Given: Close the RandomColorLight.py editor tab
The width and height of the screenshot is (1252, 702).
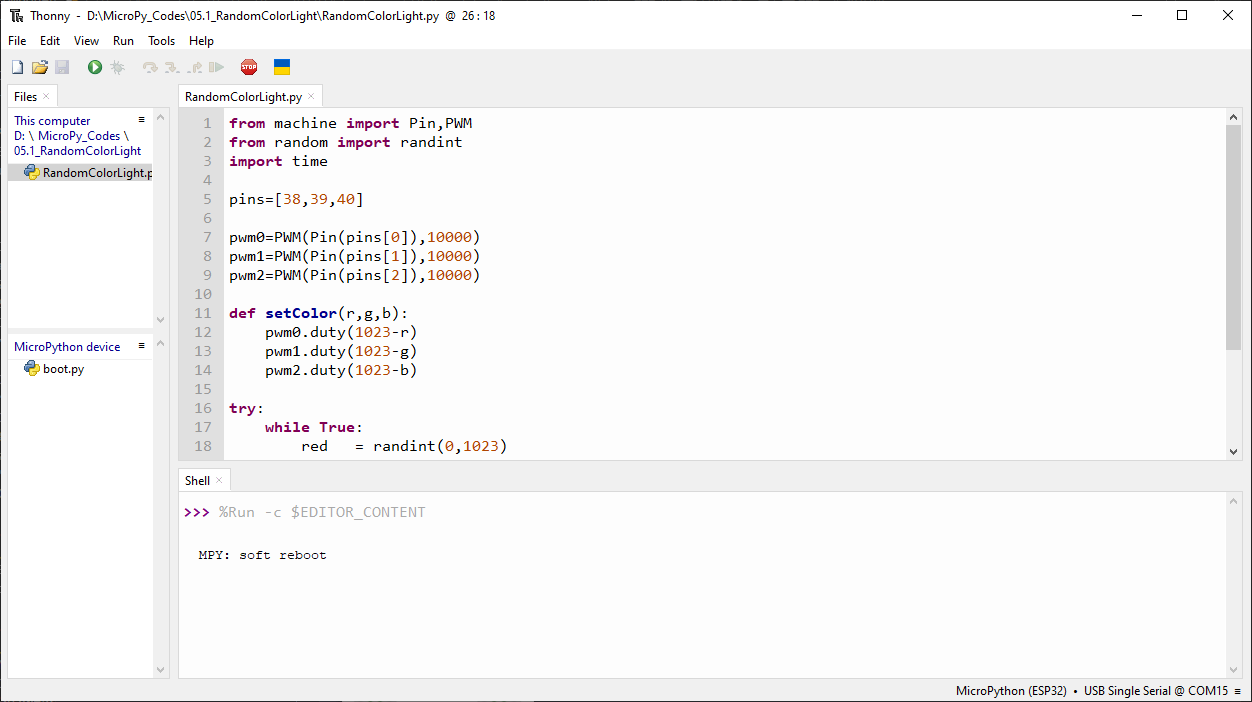Looking at the screenshot, I should pos(311,96).
